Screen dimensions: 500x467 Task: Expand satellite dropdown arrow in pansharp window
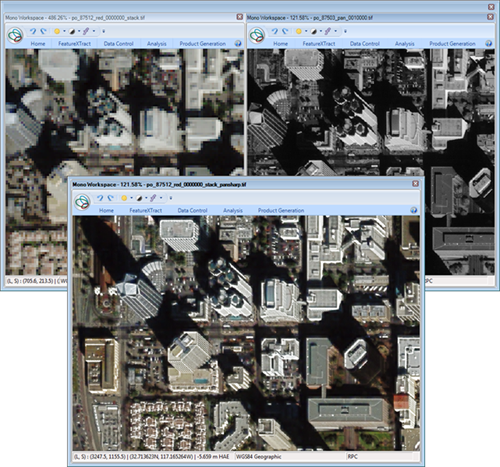[x=161, y=198]
